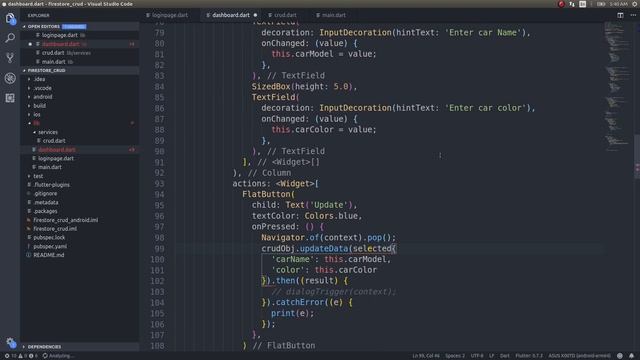Expand the Dependencies section
640x360 pixels.
(80, 347)
